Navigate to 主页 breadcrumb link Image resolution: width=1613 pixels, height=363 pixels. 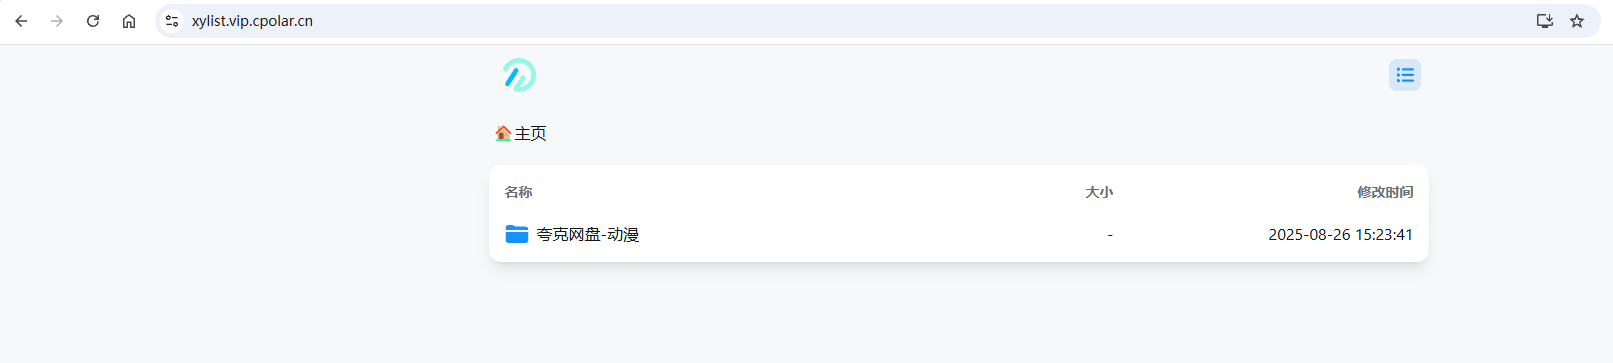(x=530, y=133)
